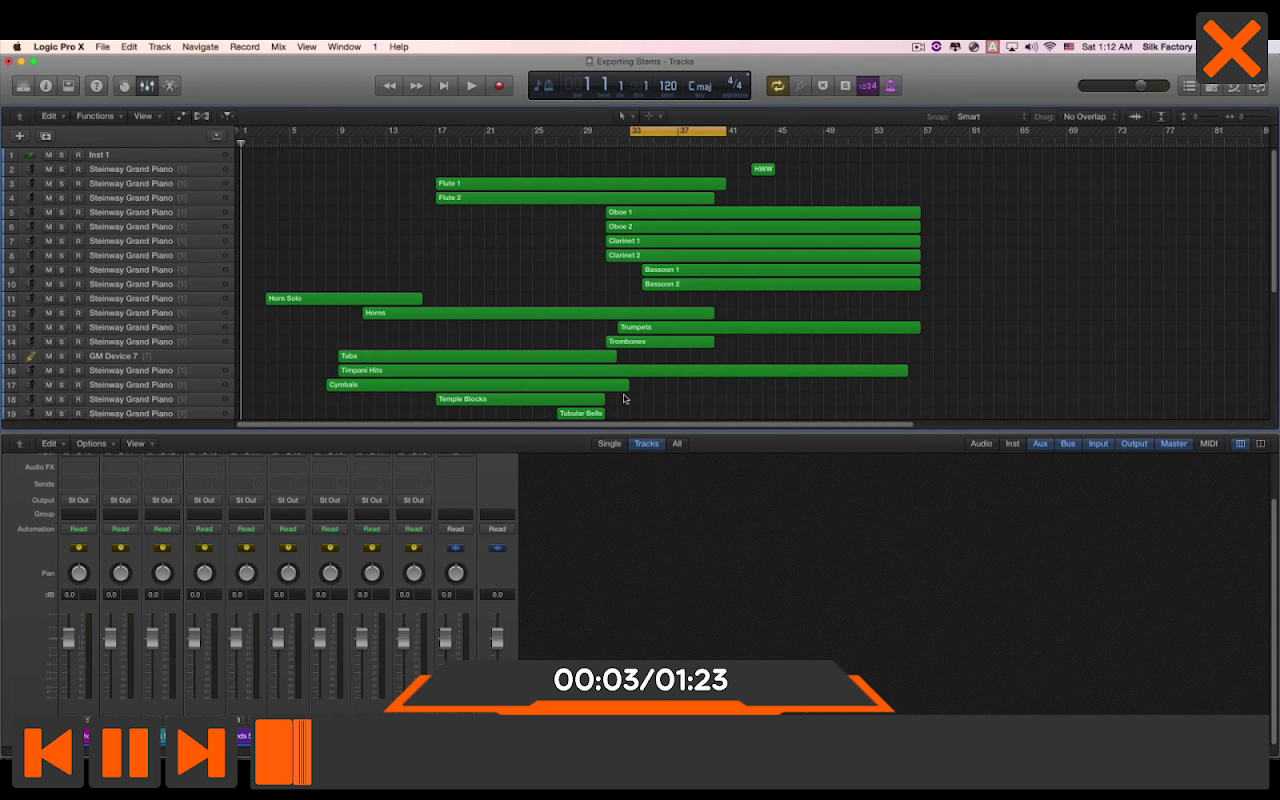The image size is (1280, 800).
Task: Open the Mix menu in menu bar
Action: click(278, 47)
